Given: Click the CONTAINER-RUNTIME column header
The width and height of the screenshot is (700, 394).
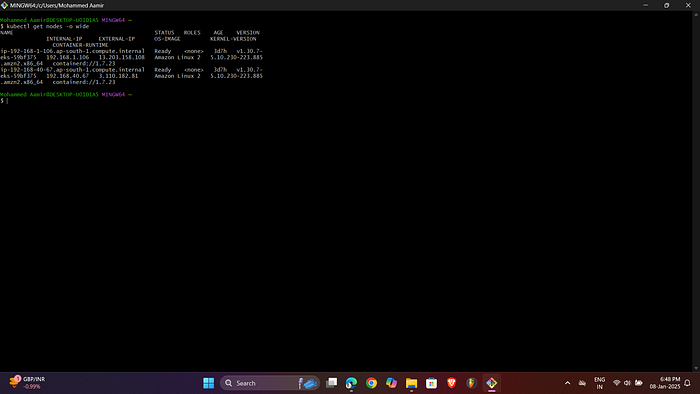Looking at the screenshot, I should [80, 45].
